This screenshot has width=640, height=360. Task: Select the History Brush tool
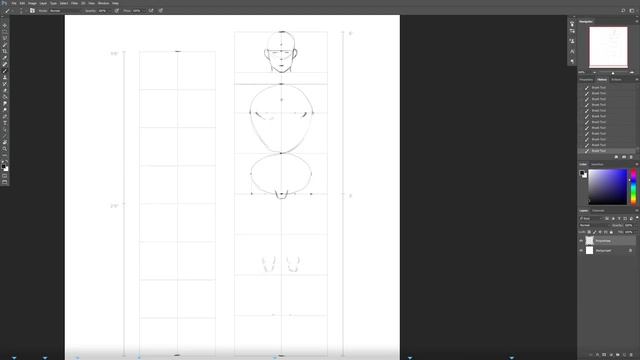pos(5,84)
